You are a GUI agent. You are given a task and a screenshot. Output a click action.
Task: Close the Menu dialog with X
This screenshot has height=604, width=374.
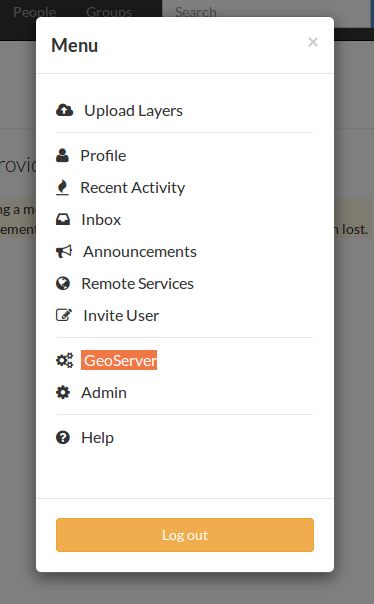[313, 42]
